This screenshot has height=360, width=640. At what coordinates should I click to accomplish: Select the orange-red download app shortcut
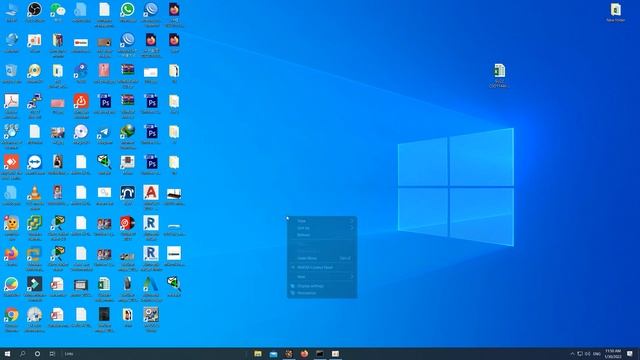point(81,101)
